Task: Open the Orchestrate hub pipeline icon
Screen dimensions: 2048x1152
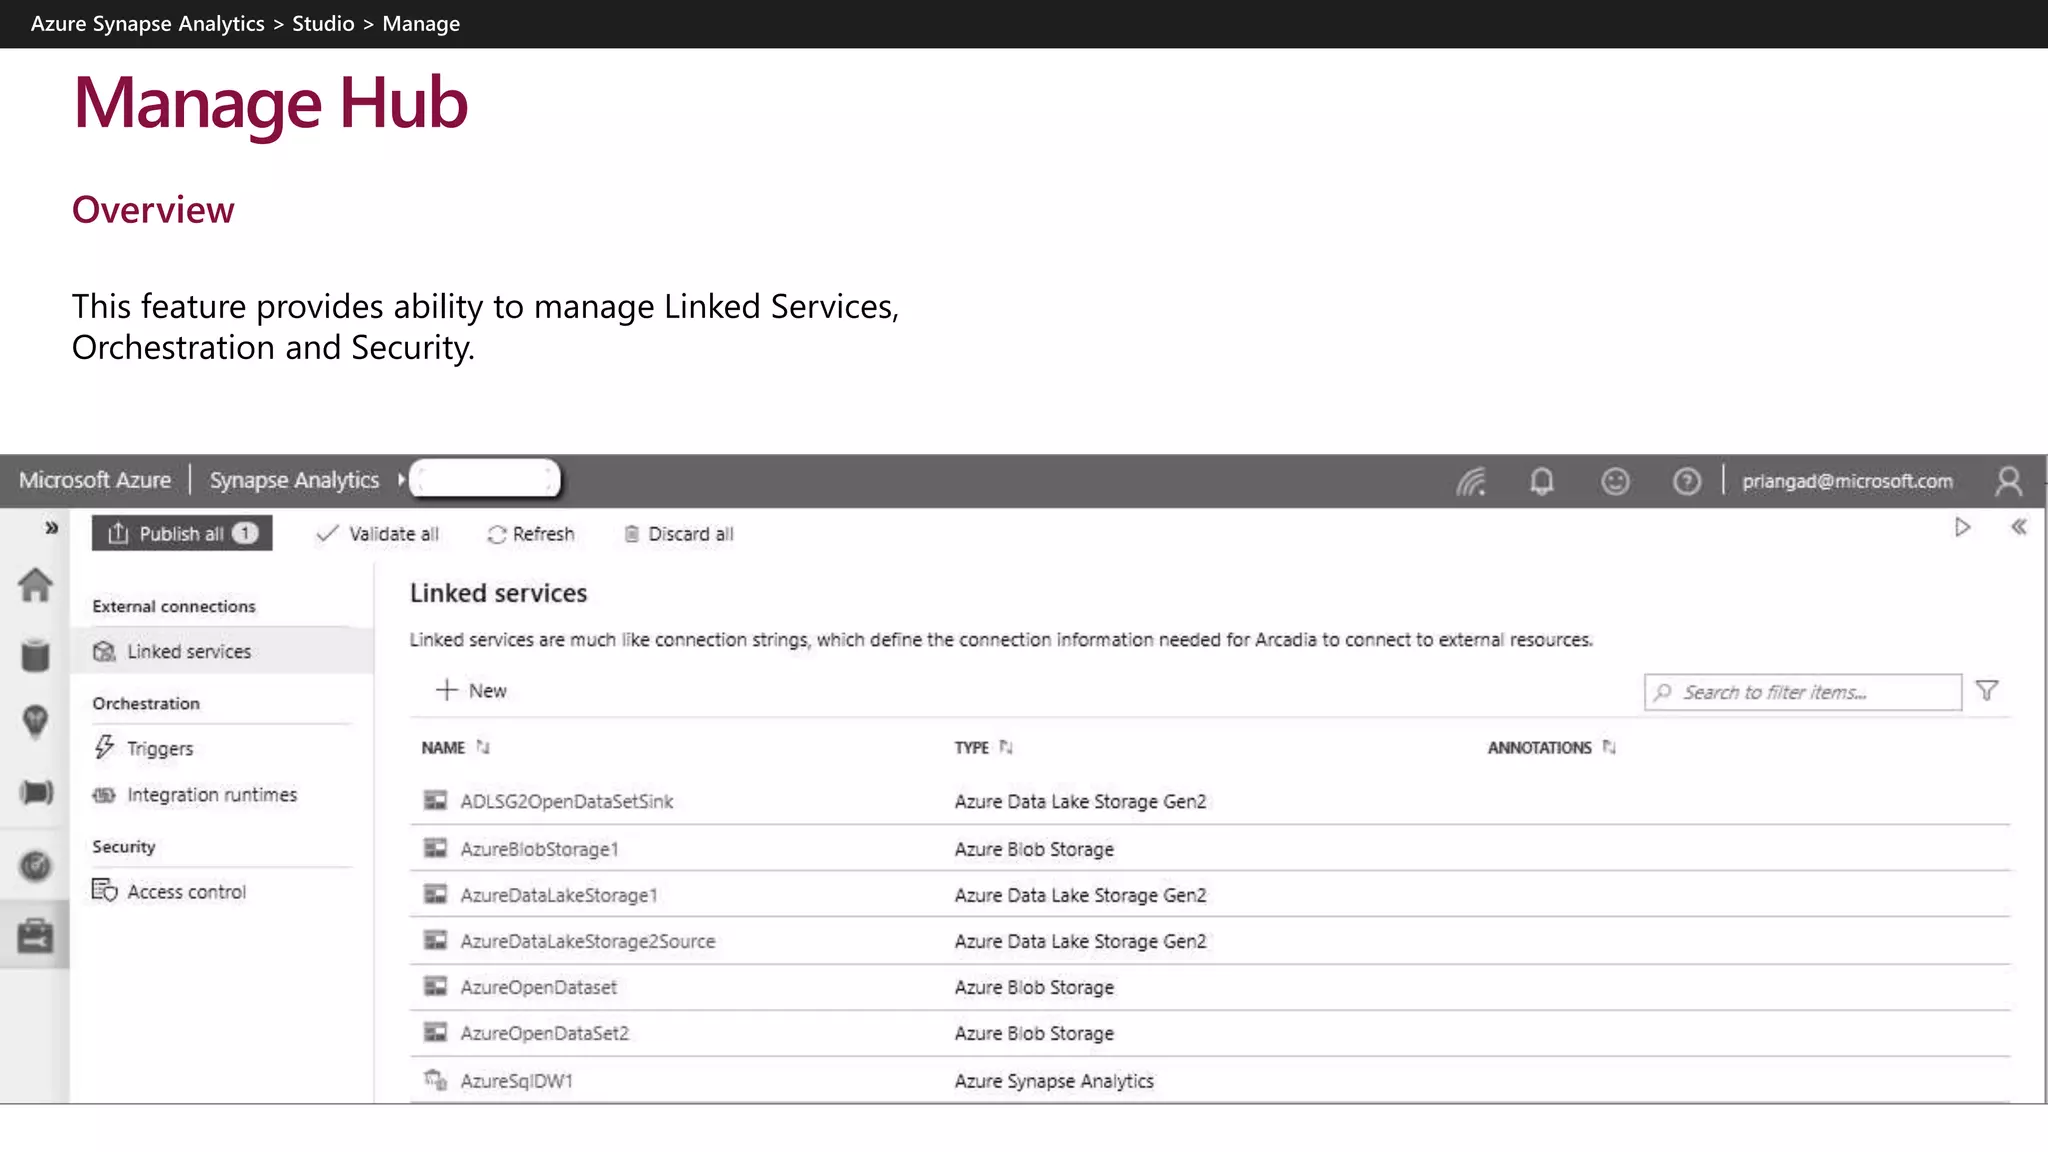Action: click(x=36, y=793)
